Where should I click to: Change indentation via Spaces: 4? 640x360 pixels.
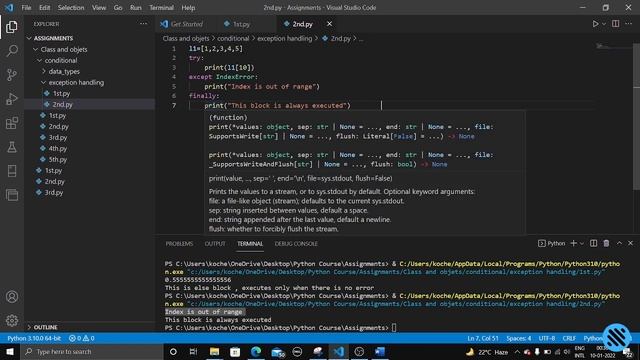tap(519, 338)
